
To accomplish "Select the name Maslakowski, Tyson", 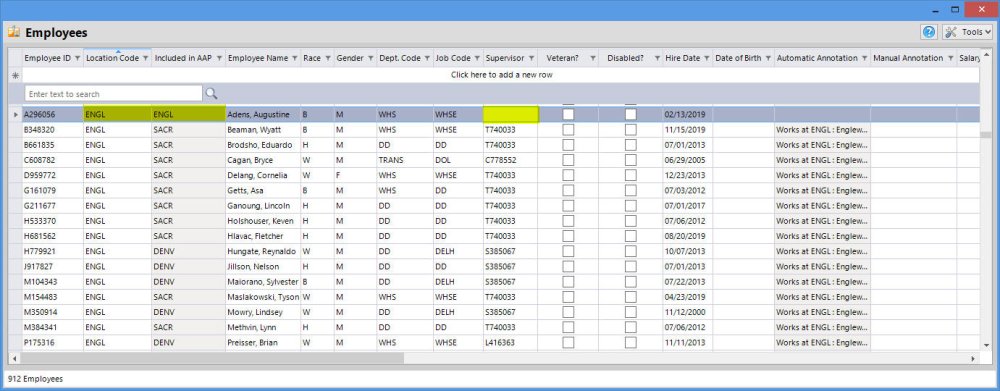I will [x=263, y=297].
